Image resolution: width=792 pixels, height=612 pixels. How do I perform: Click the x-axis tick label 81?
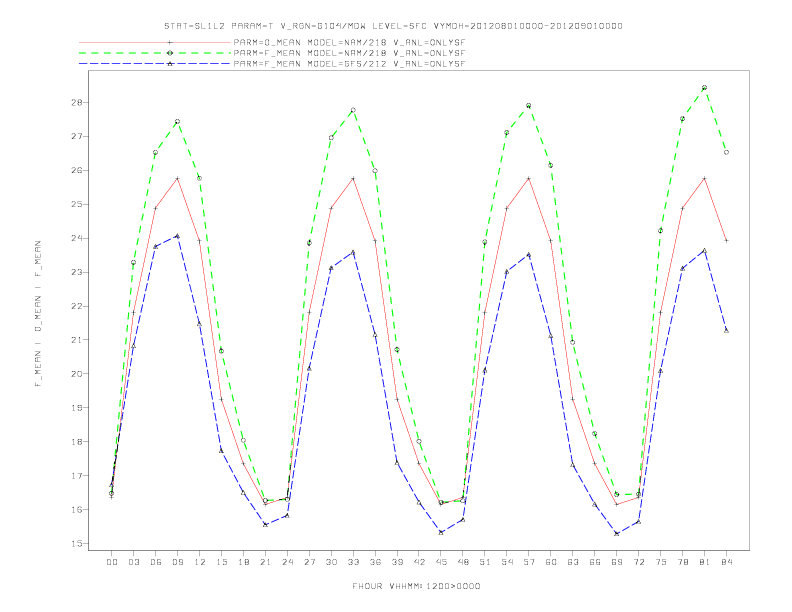click(x=705, y=562)
